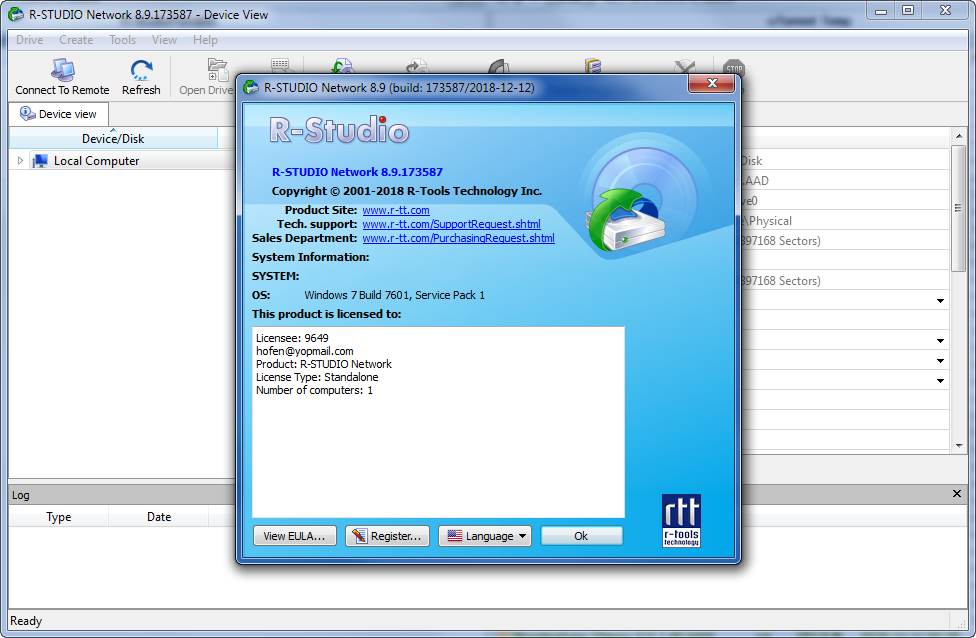Open the View menu
This screenshot has width=976, height=638.
tap(164, 40)
